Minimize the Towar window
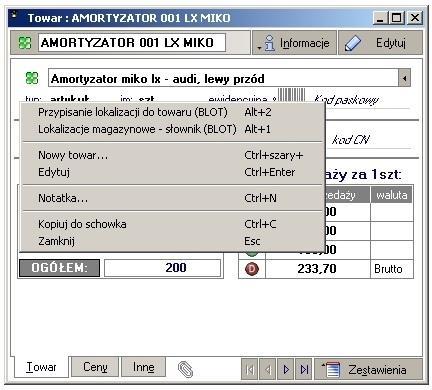 click(380, 17)
